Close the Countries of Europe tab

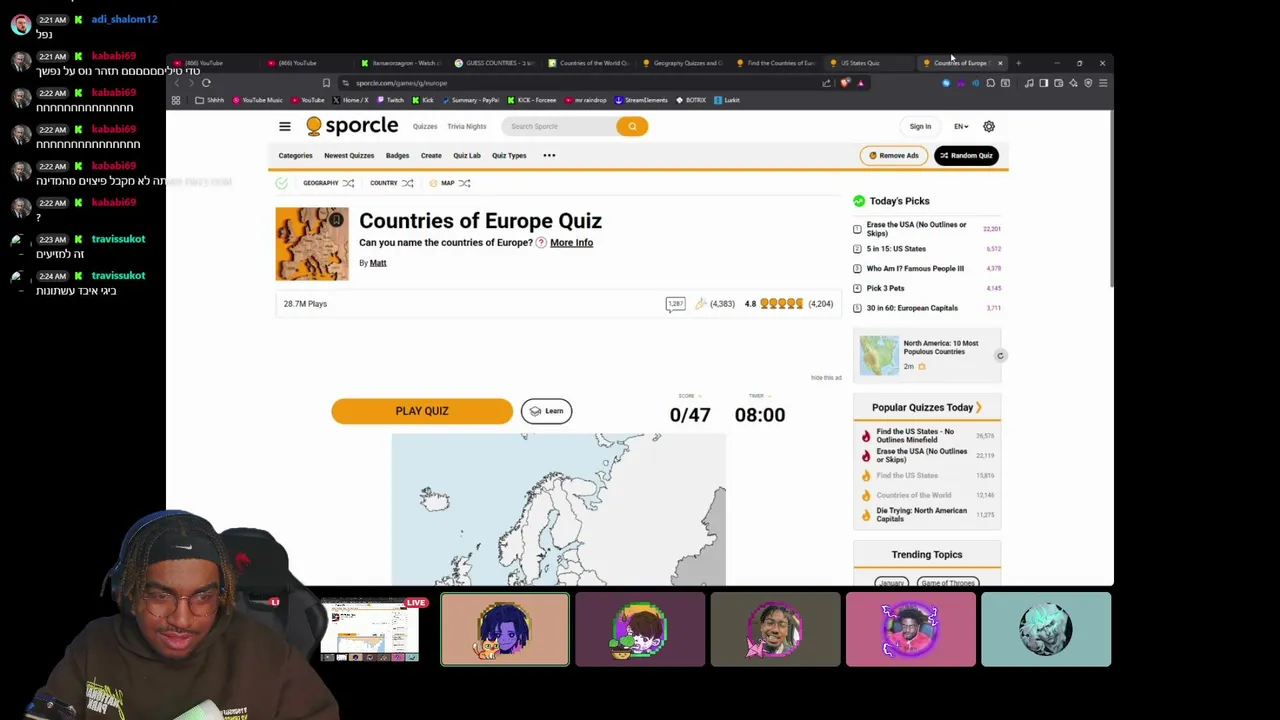coord(1000,63)
